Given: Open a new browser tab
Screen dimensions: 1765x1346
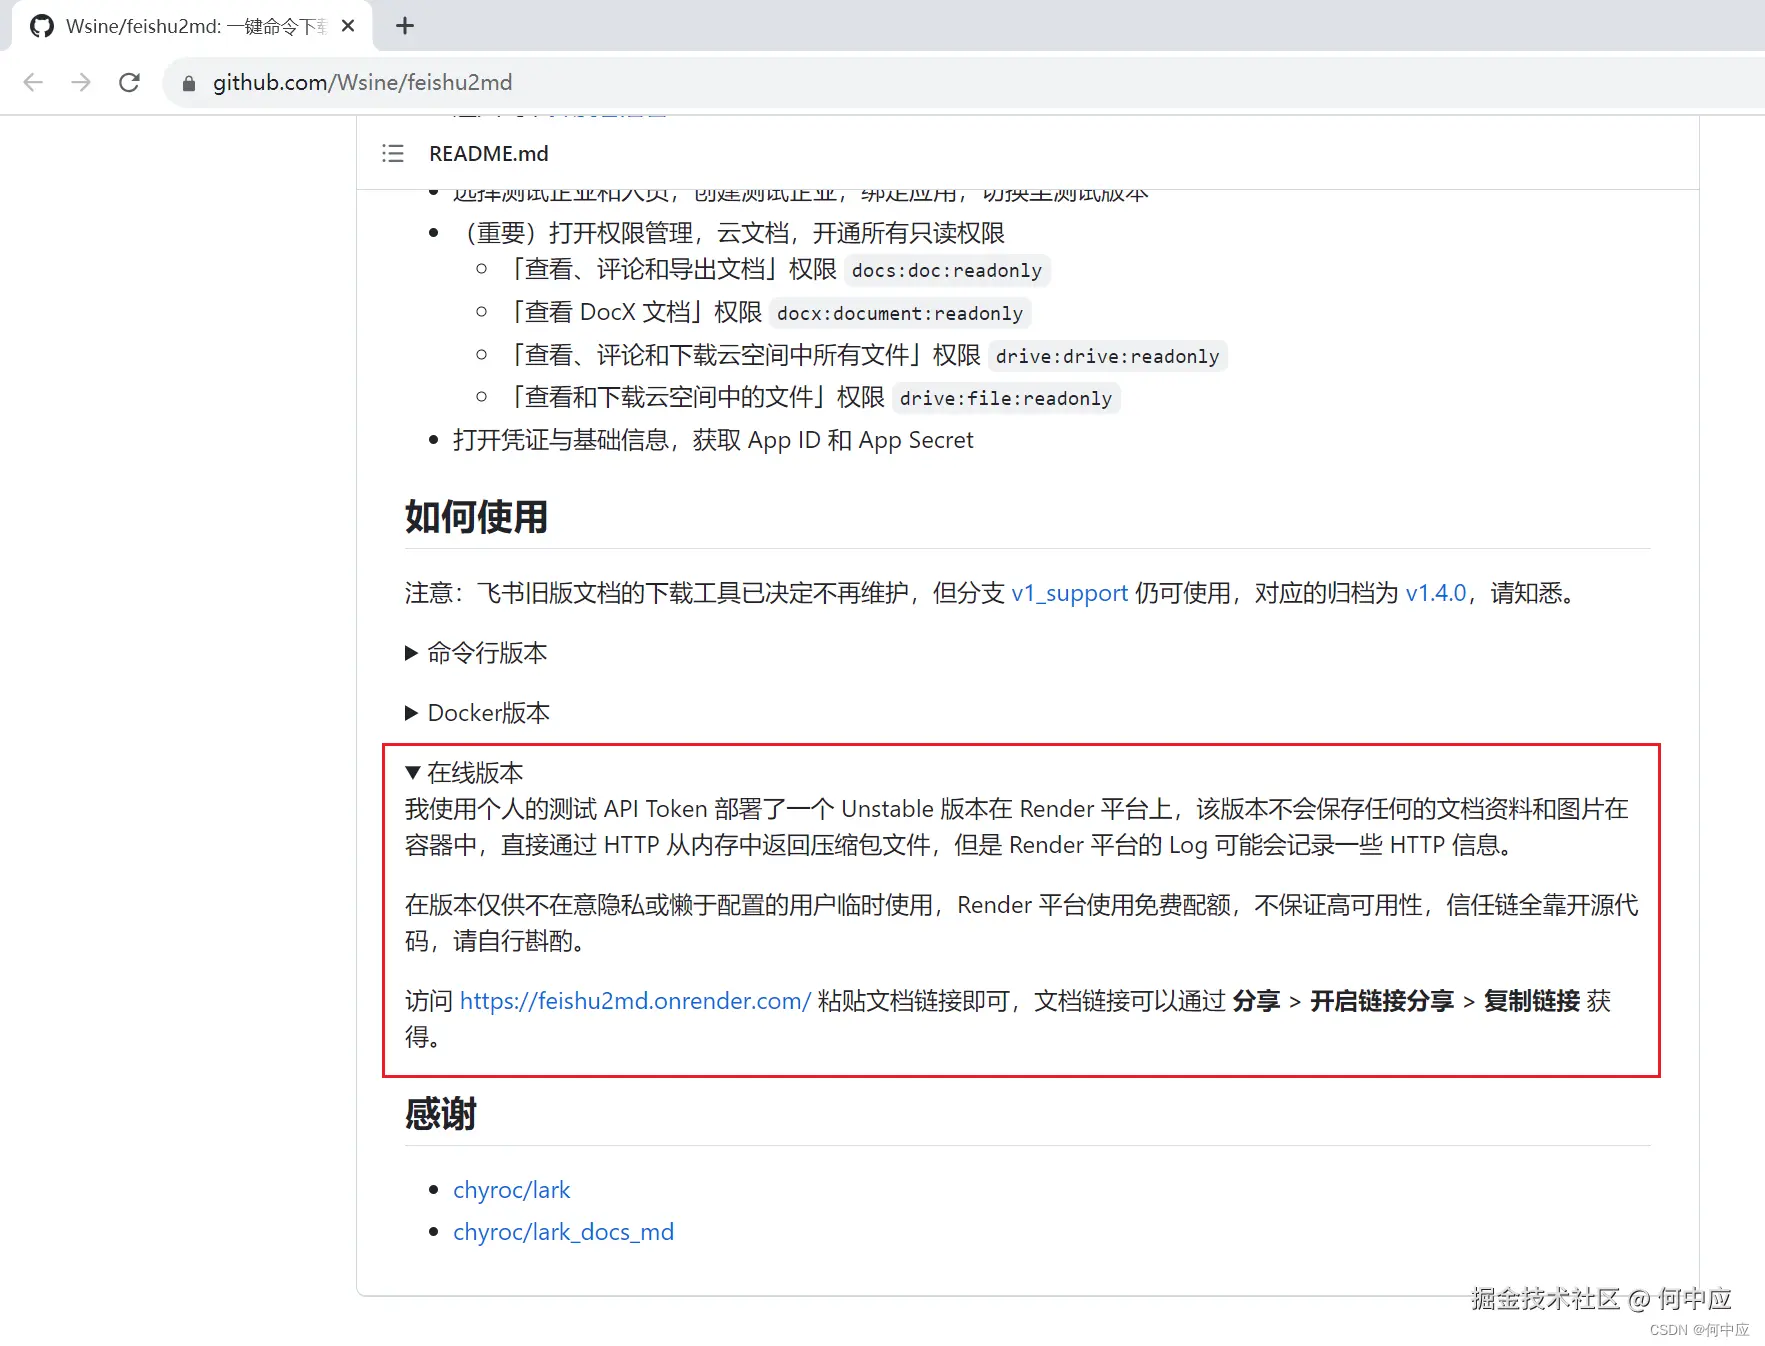Looking at the screenshot, I should 404,26.
